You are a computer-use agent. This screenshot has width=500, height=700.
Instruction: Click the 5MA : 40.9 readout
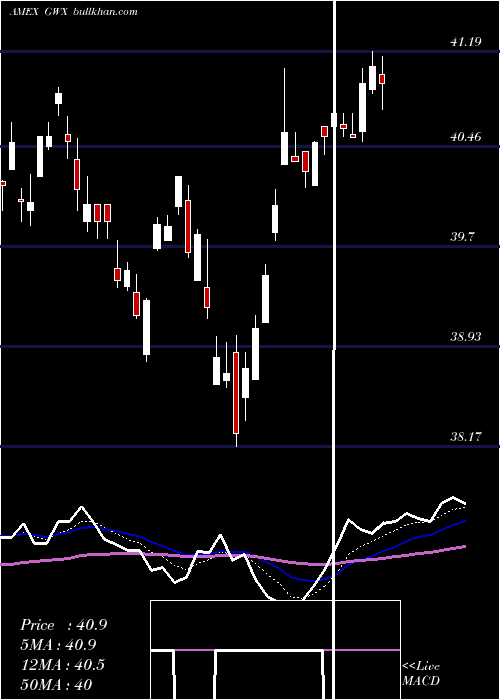click(x=58, y=645)
